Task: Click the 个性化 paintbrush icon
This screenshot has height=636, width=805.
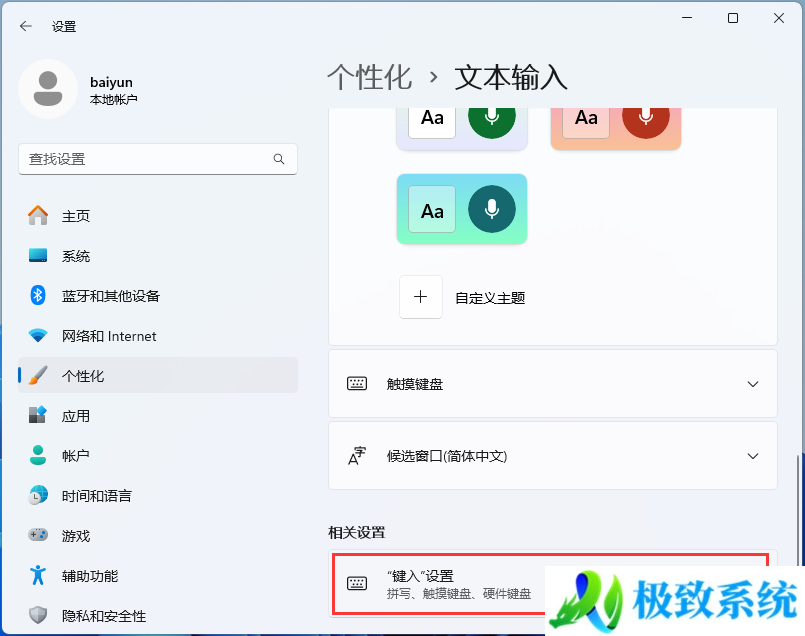Action: [38, 376]
